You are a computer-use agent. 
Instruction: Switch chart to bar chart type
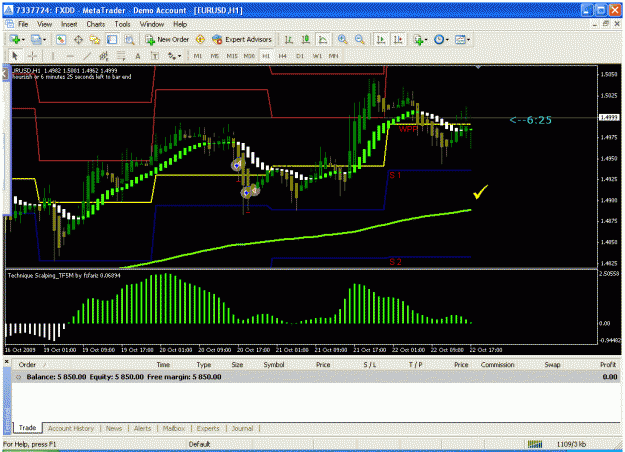tap(289, 39)
